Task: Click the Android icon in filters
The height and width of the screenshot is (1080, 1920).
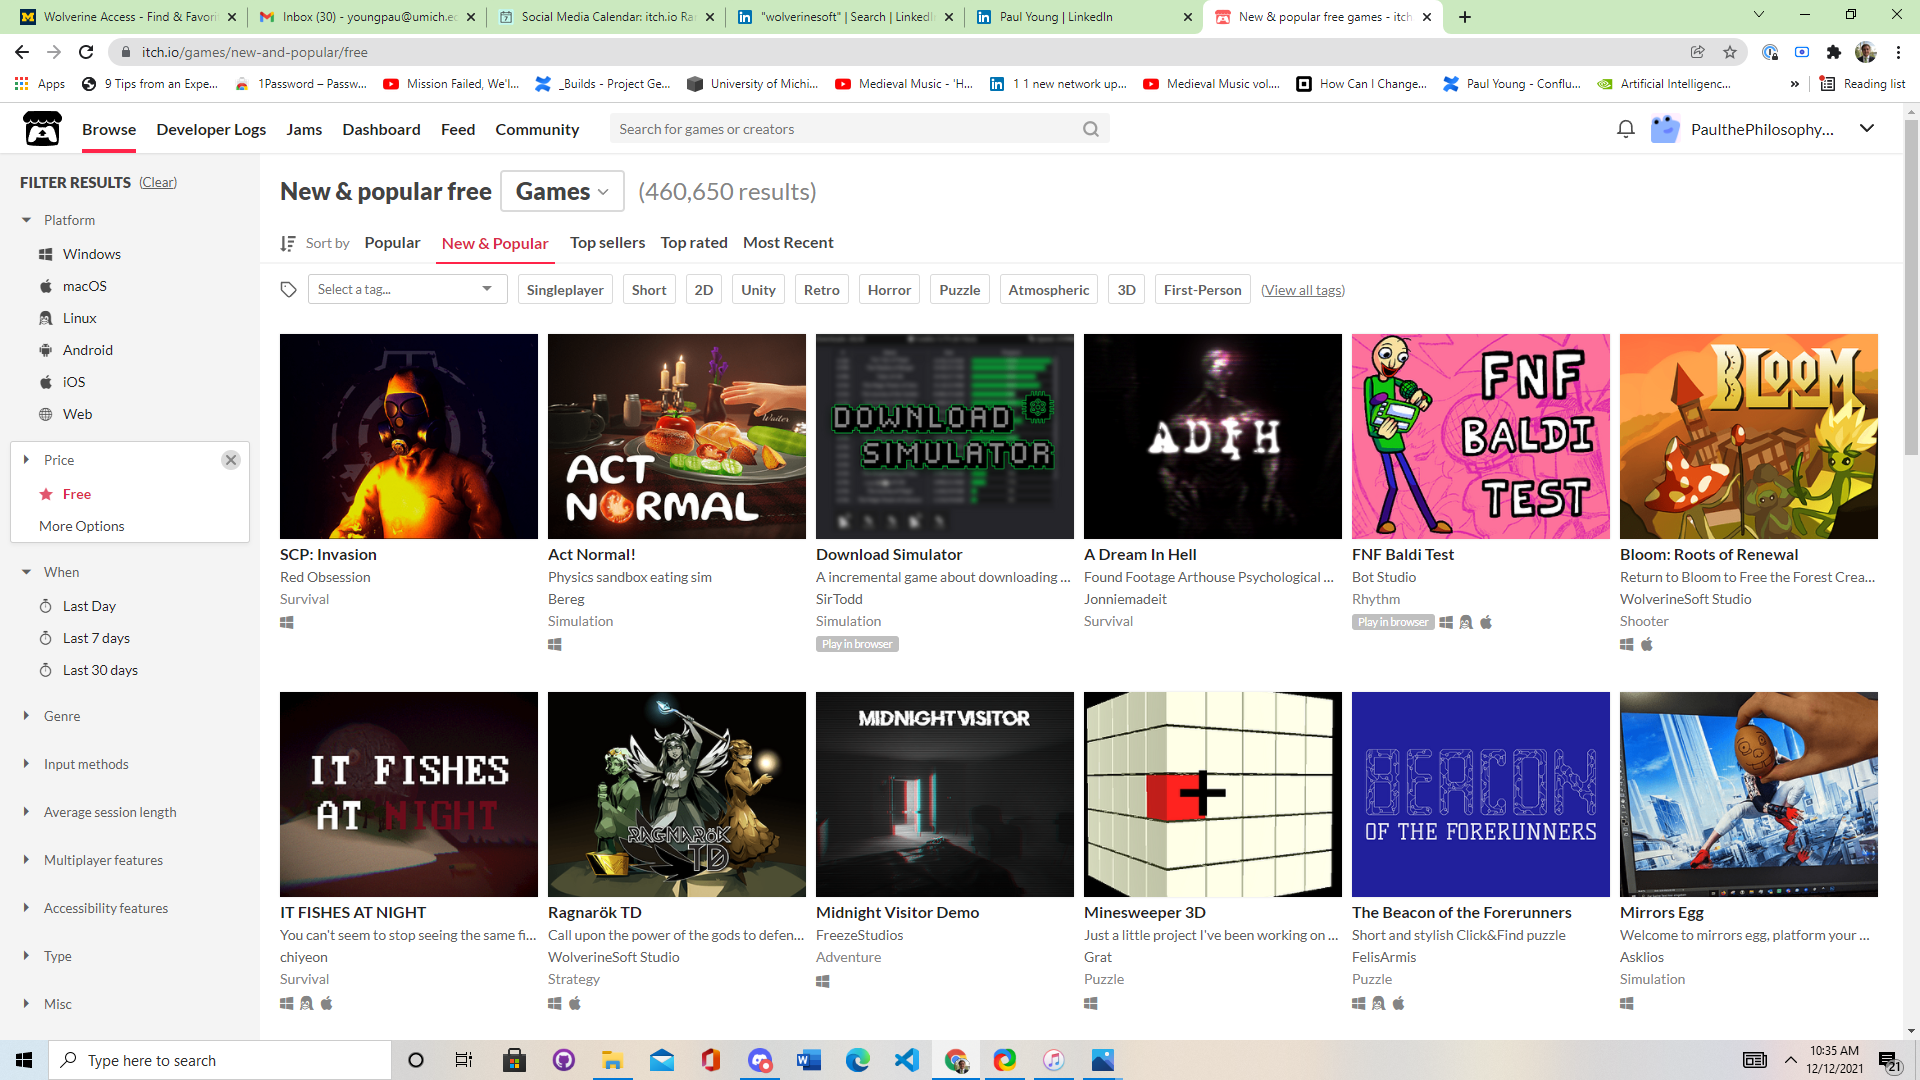Action: point(45,350)
